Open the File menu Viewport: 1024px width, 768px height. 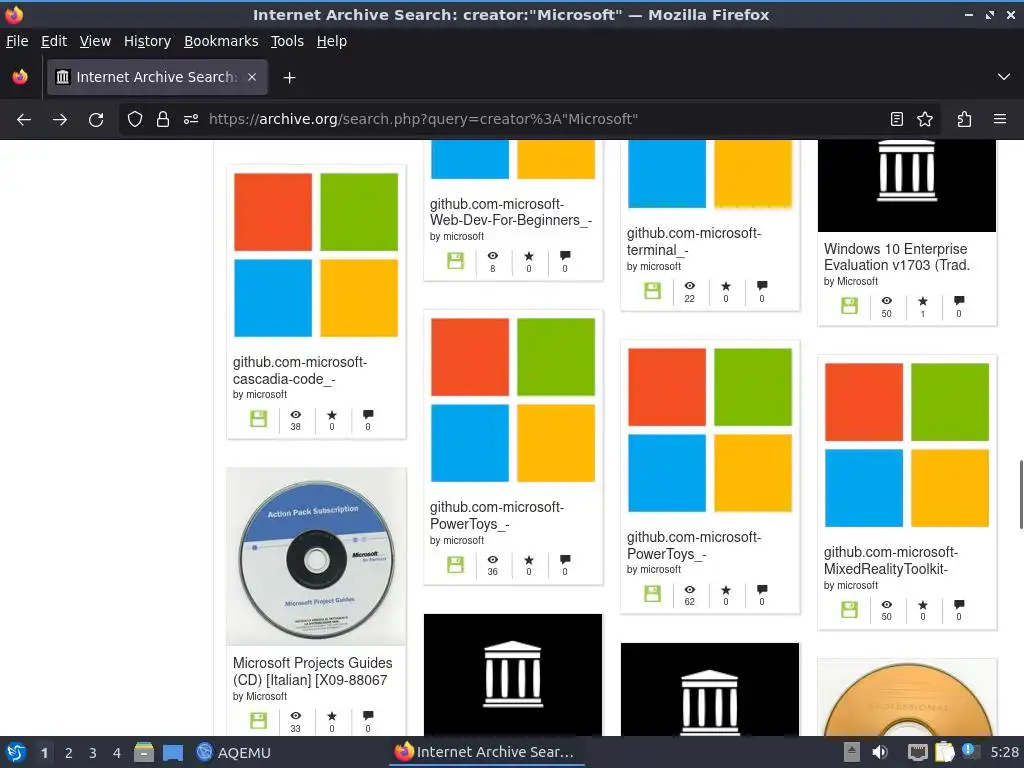pos(17,41)
